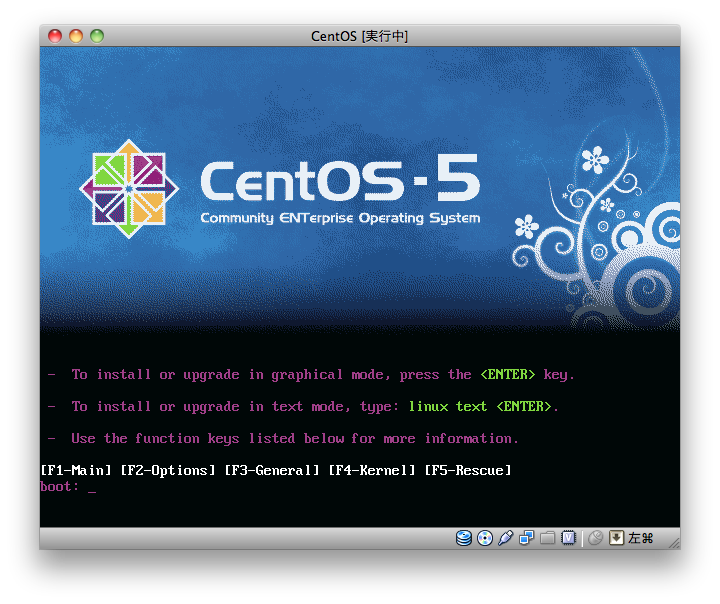Click the [F1-Main] label

pyautogui.click(x=76, y=470)
